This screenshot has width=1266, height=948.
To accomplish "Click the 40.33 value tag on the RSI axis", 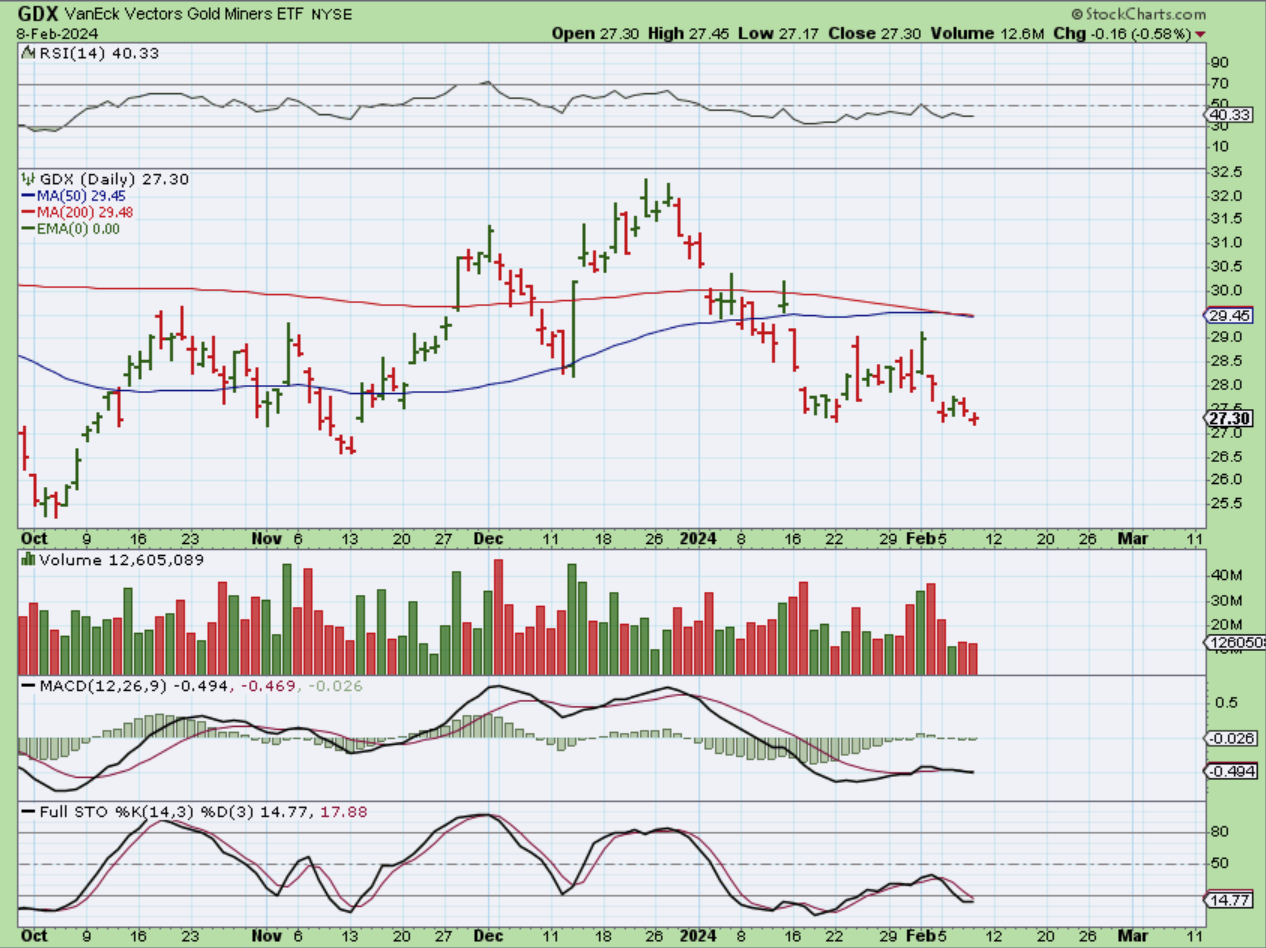I will (1226, 115).
